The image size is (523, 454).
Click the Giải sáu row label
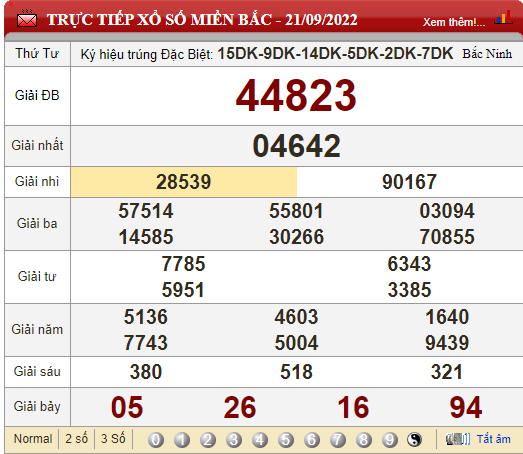tap(37, 371)
